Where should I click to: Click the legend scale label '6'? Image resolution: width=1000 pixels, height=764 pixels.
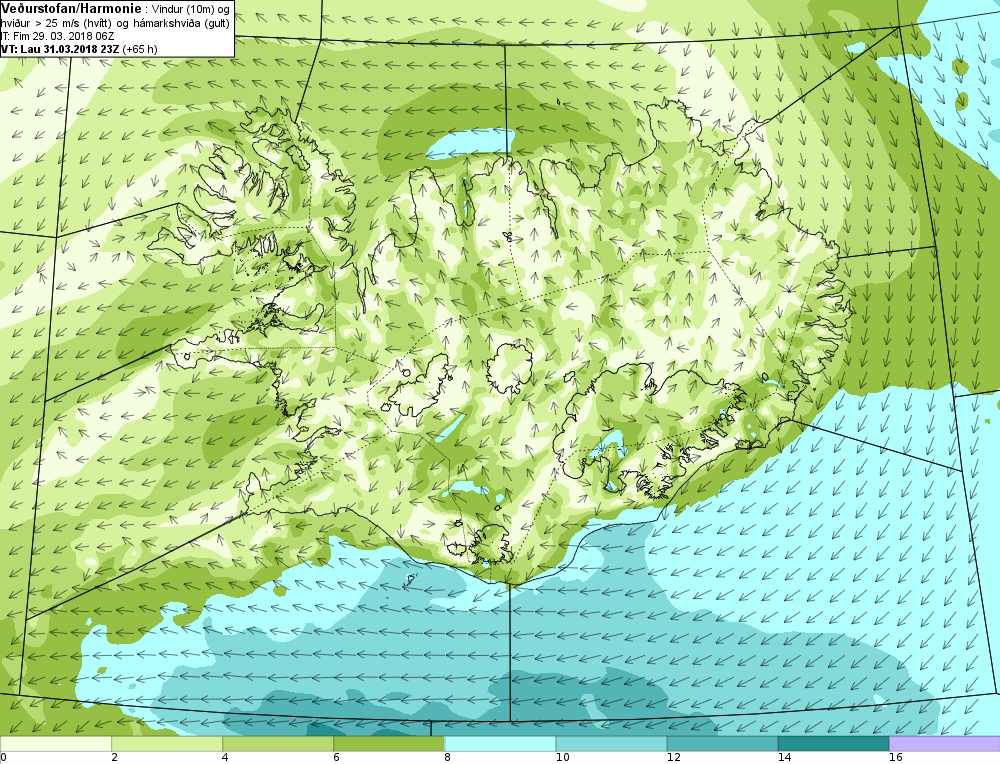[x=336, y=757]
